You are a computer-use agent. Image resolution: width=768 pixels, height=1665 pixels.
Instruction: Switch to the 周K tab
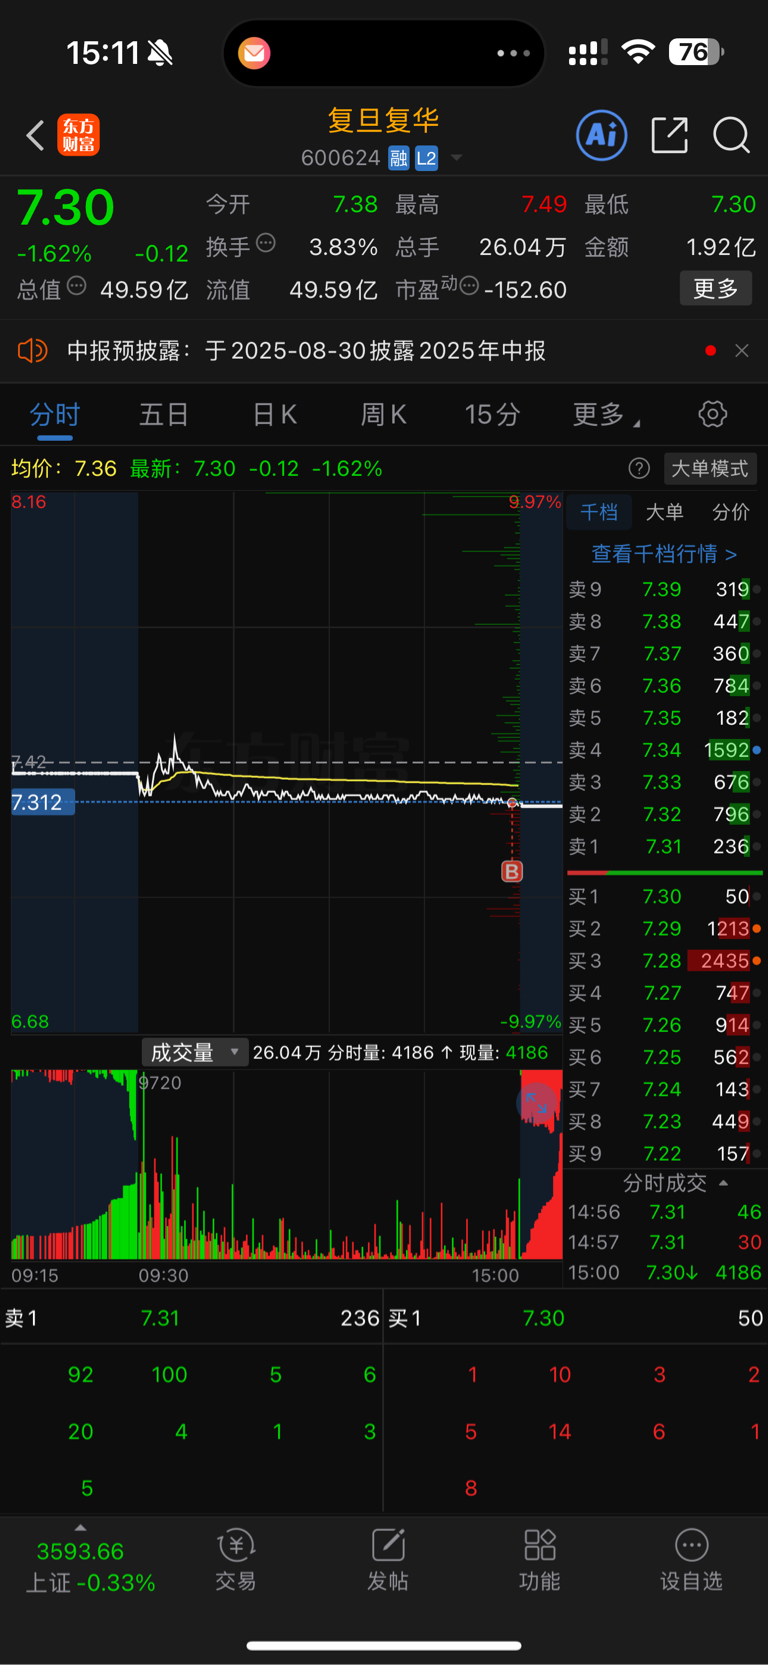click(x=383, y=414)
